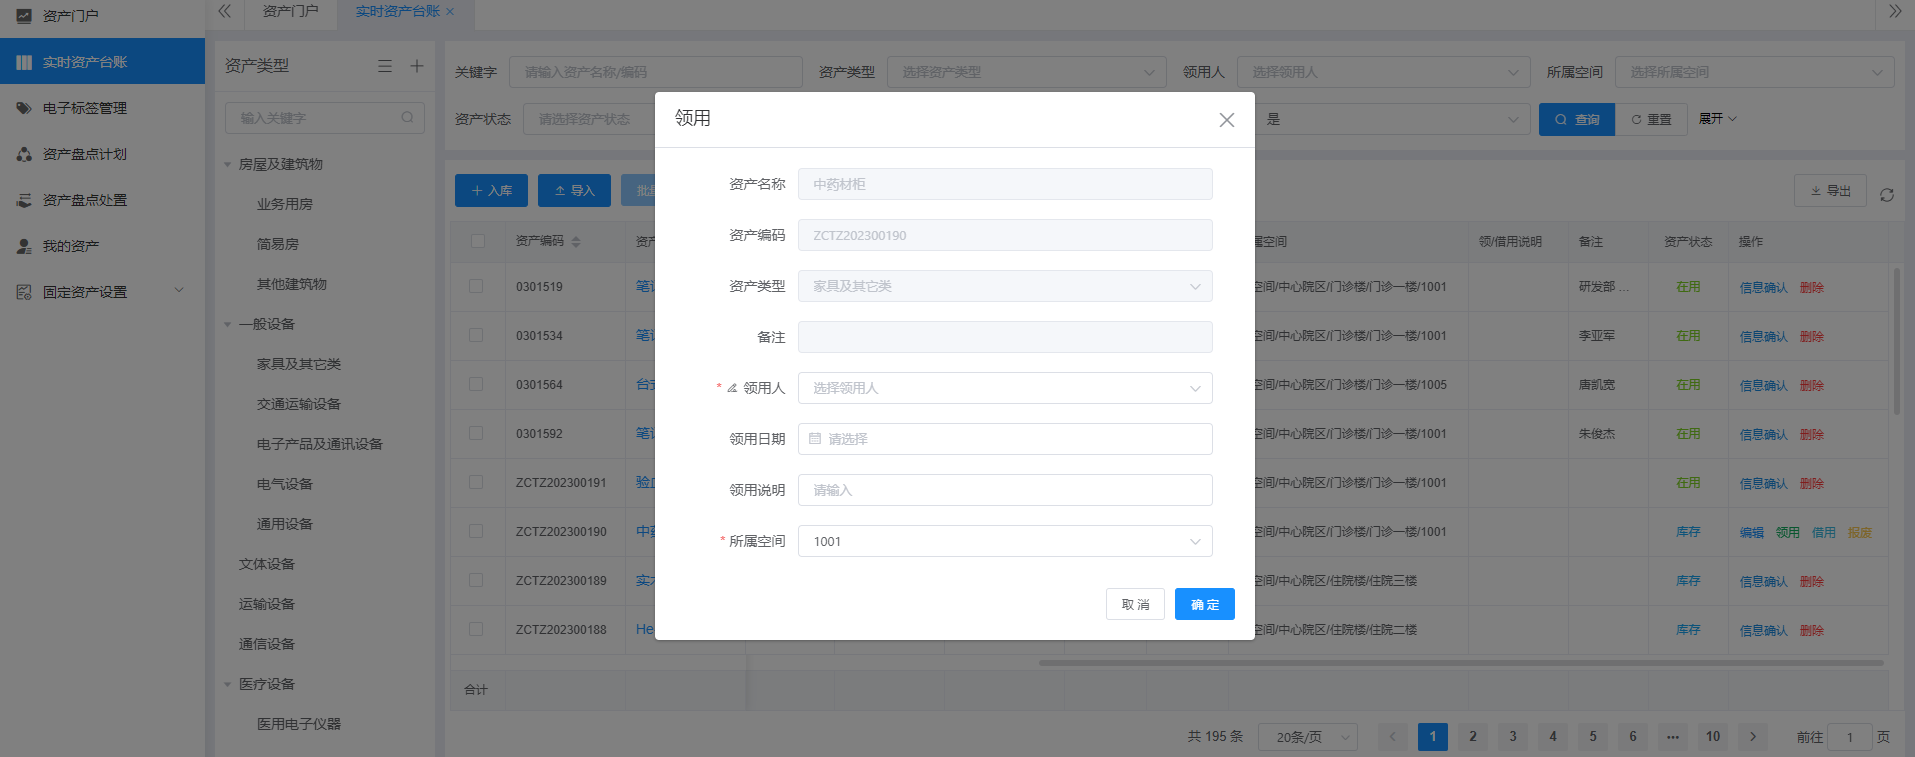Click the refresh icon beside the 导出 button
The width and height of the screenshot is (1915, 757).
click(1886, 195)
